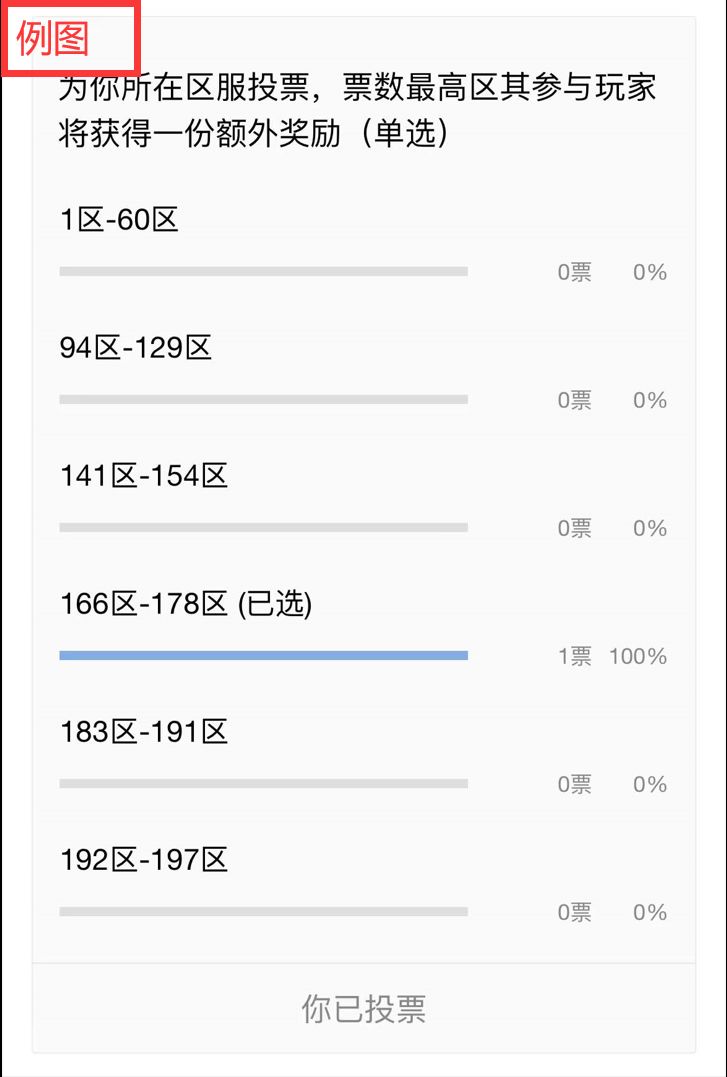Click the 0票 count for 1区-60区
The width and height of the screenshot is (727, 1077).
(575, 273)
